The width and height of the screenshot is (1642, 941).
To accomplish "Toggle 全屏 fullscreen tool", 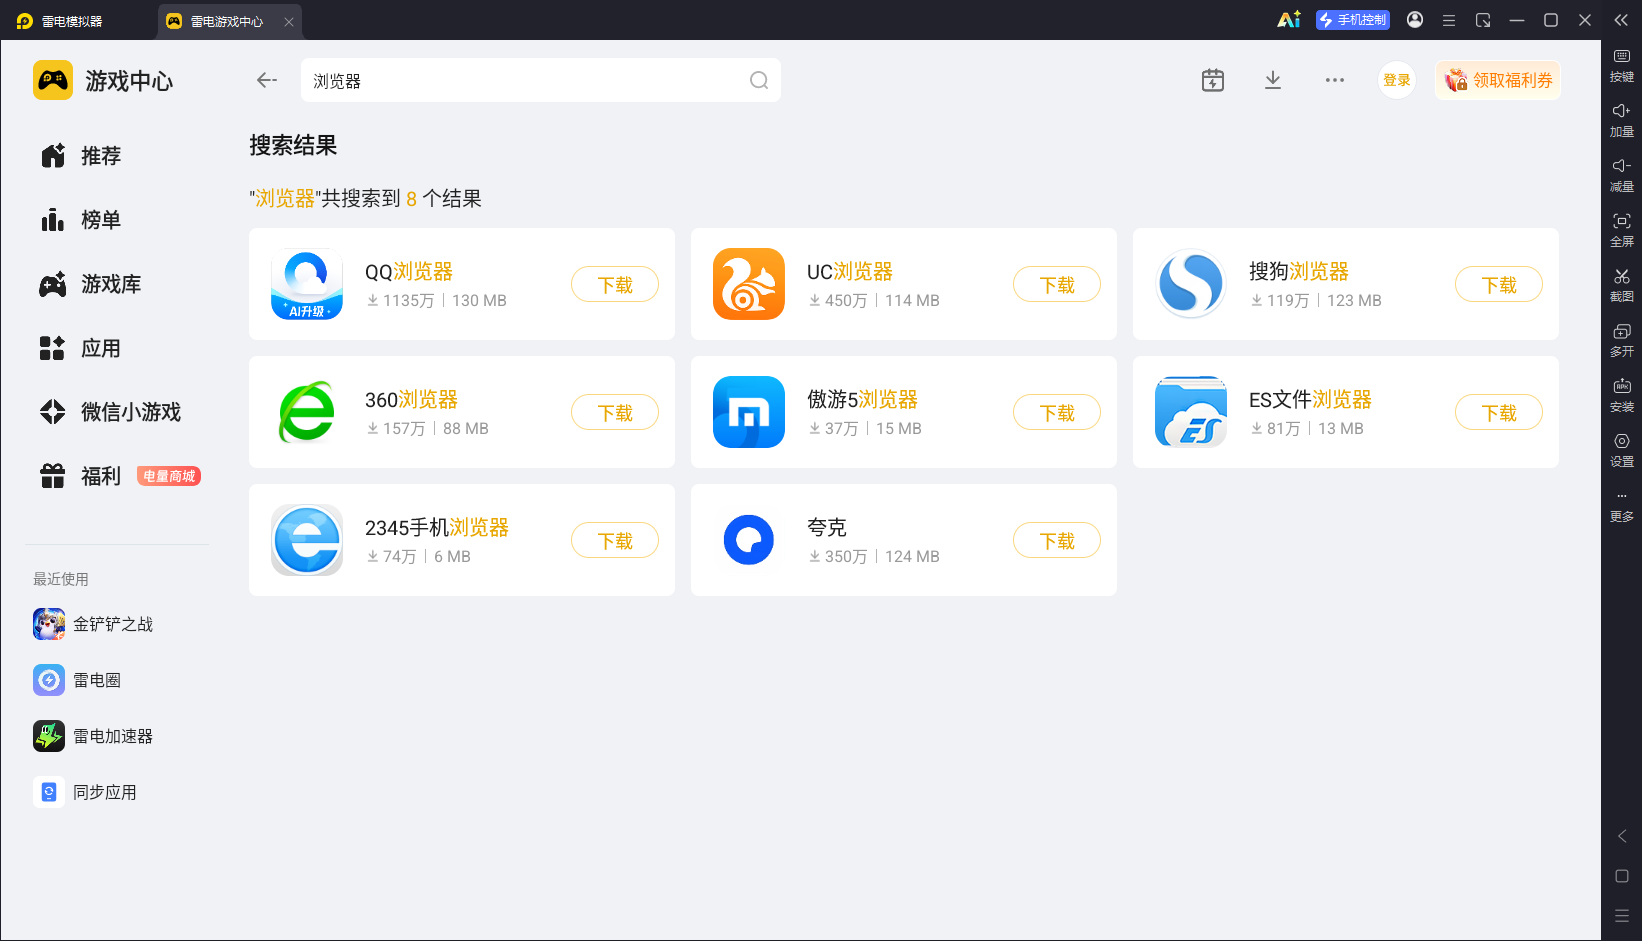I will coord(1622,231).
